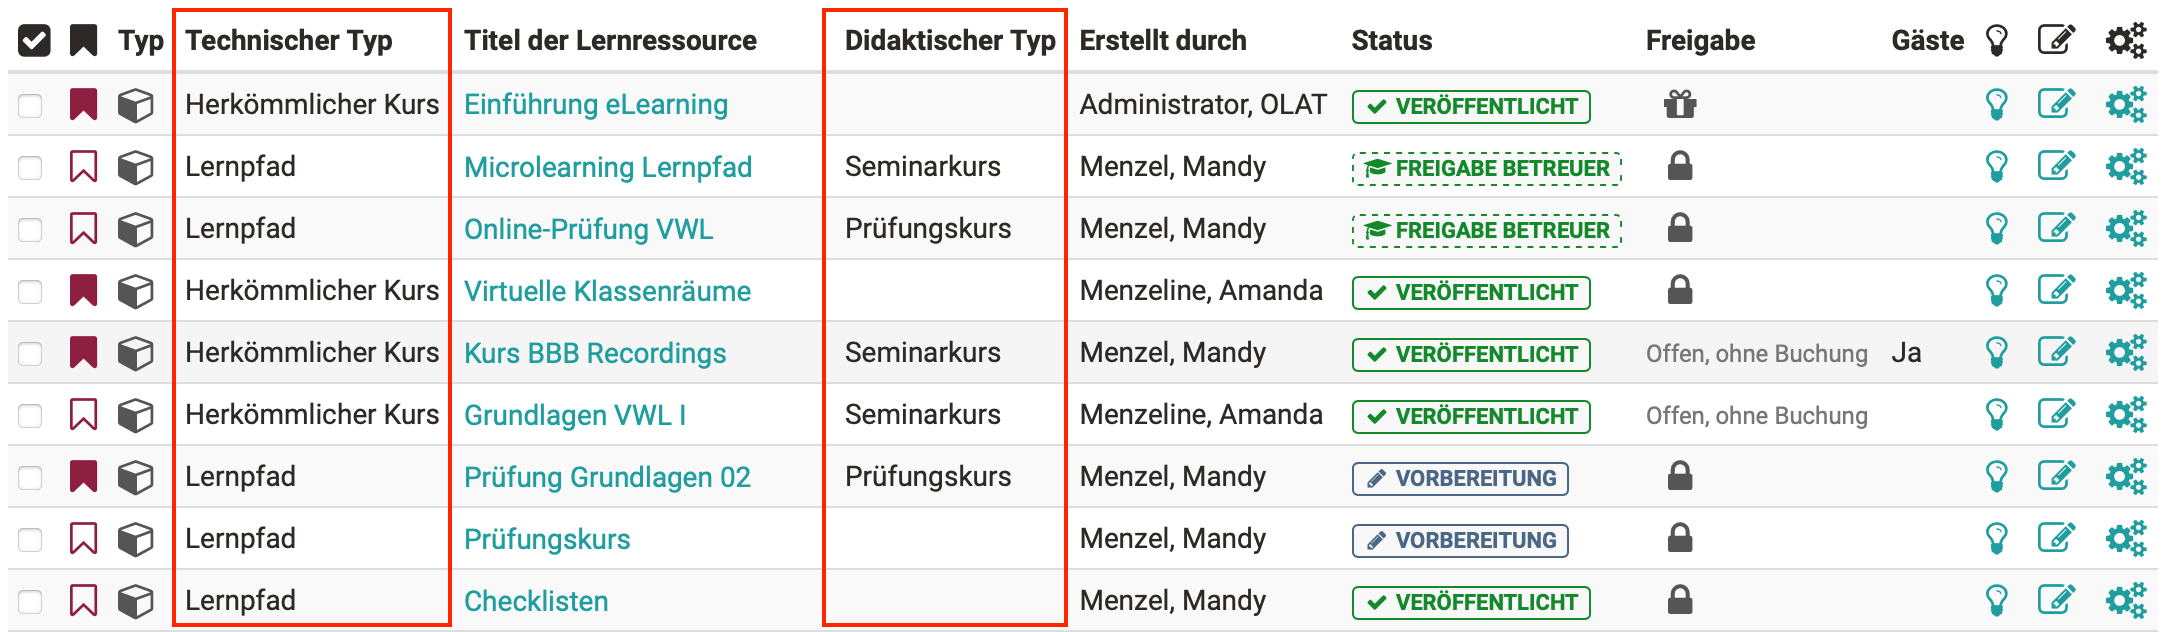The image size is (2172, 632).
Task: Click lock icon in Prüfungskurs row
Action: 1680,538
